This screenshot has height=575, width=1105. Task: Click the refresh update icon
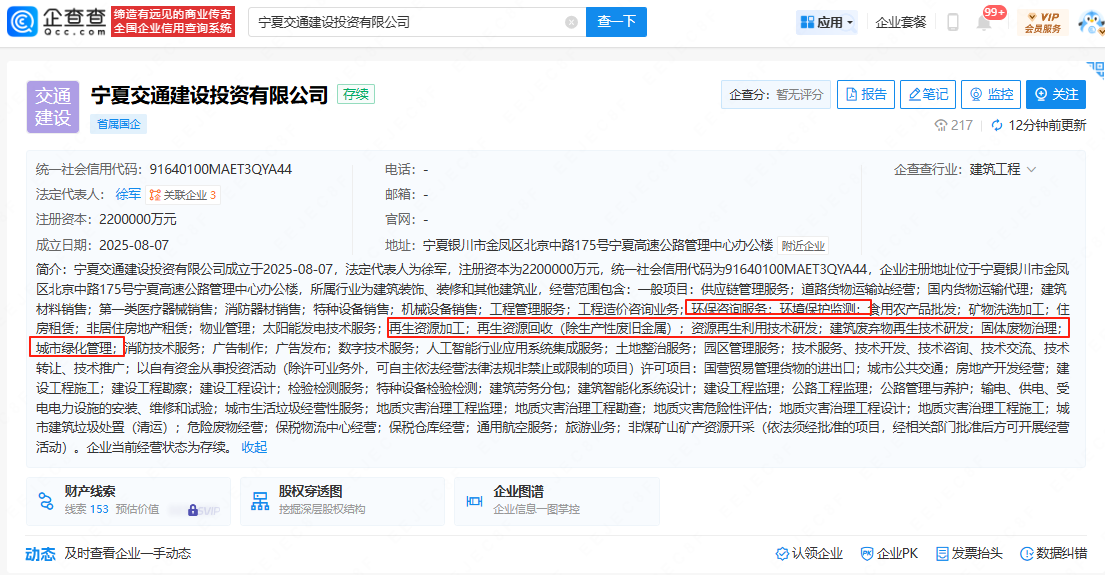pyautogui.click(x=996, y=125)
